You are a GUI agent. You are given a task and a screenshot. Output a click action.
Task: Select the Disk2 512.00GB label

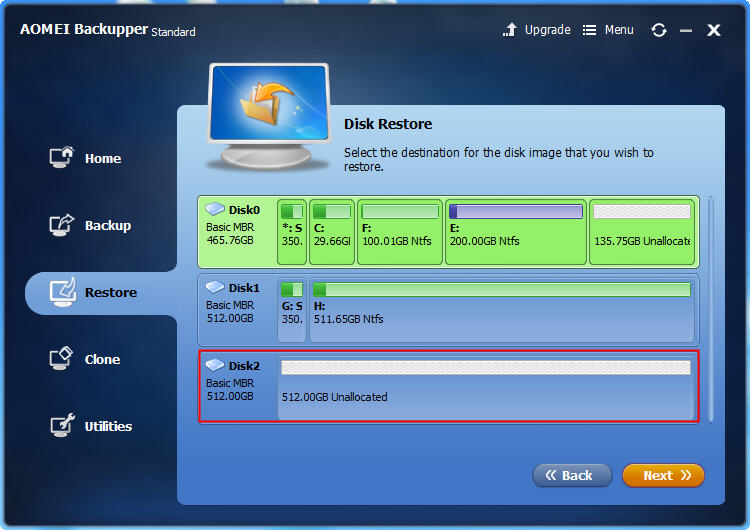click(230, 396)
